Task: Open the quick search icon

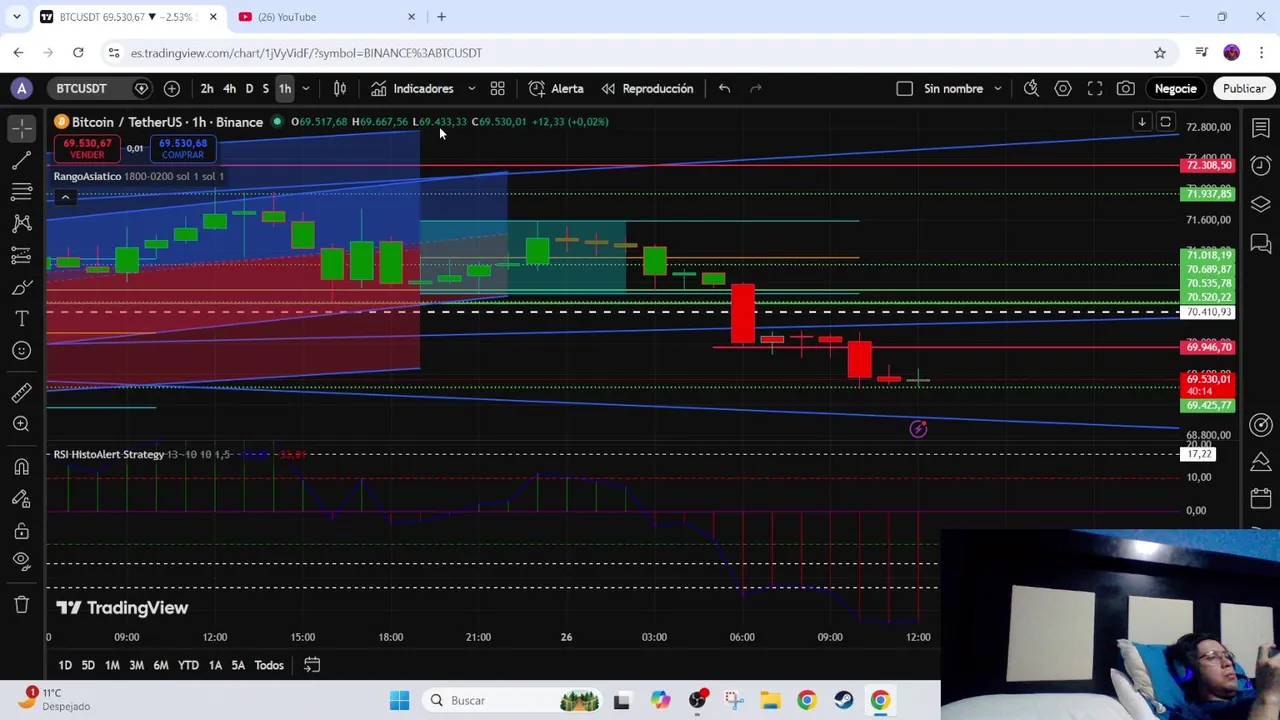Action: coord(1031,89)
